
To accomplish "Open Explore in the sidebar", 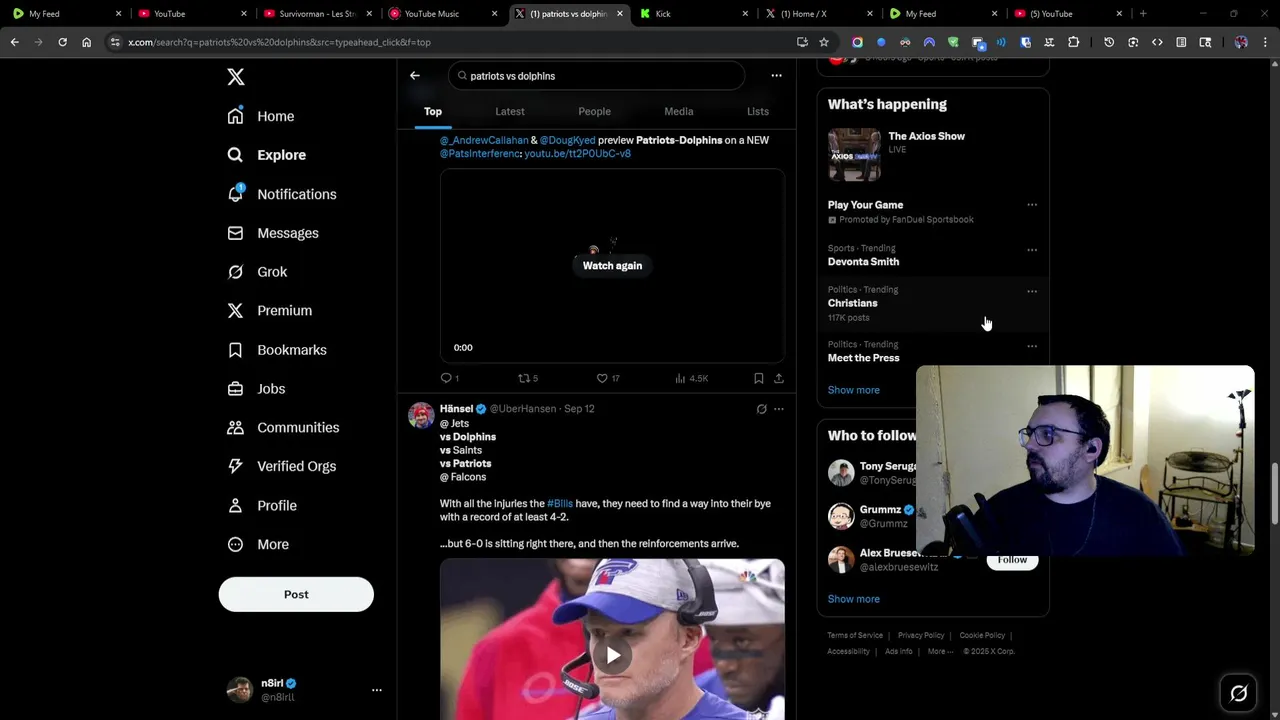I will [x=266, y=155].
